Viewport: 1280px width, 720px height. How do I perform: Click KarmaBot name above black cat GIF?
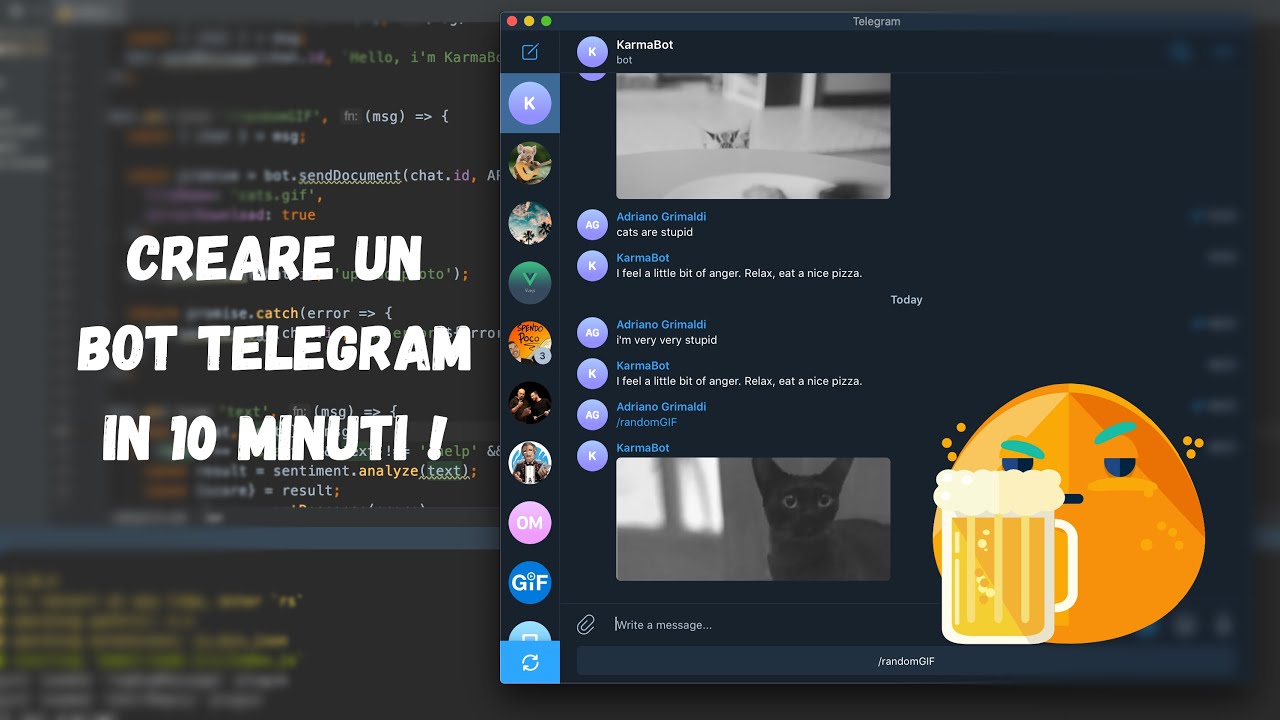643,448
